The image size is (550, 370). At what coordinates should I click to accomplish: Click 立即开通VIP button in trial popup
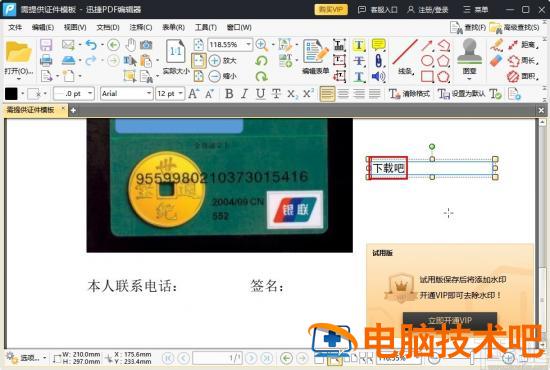coord(450,320)
